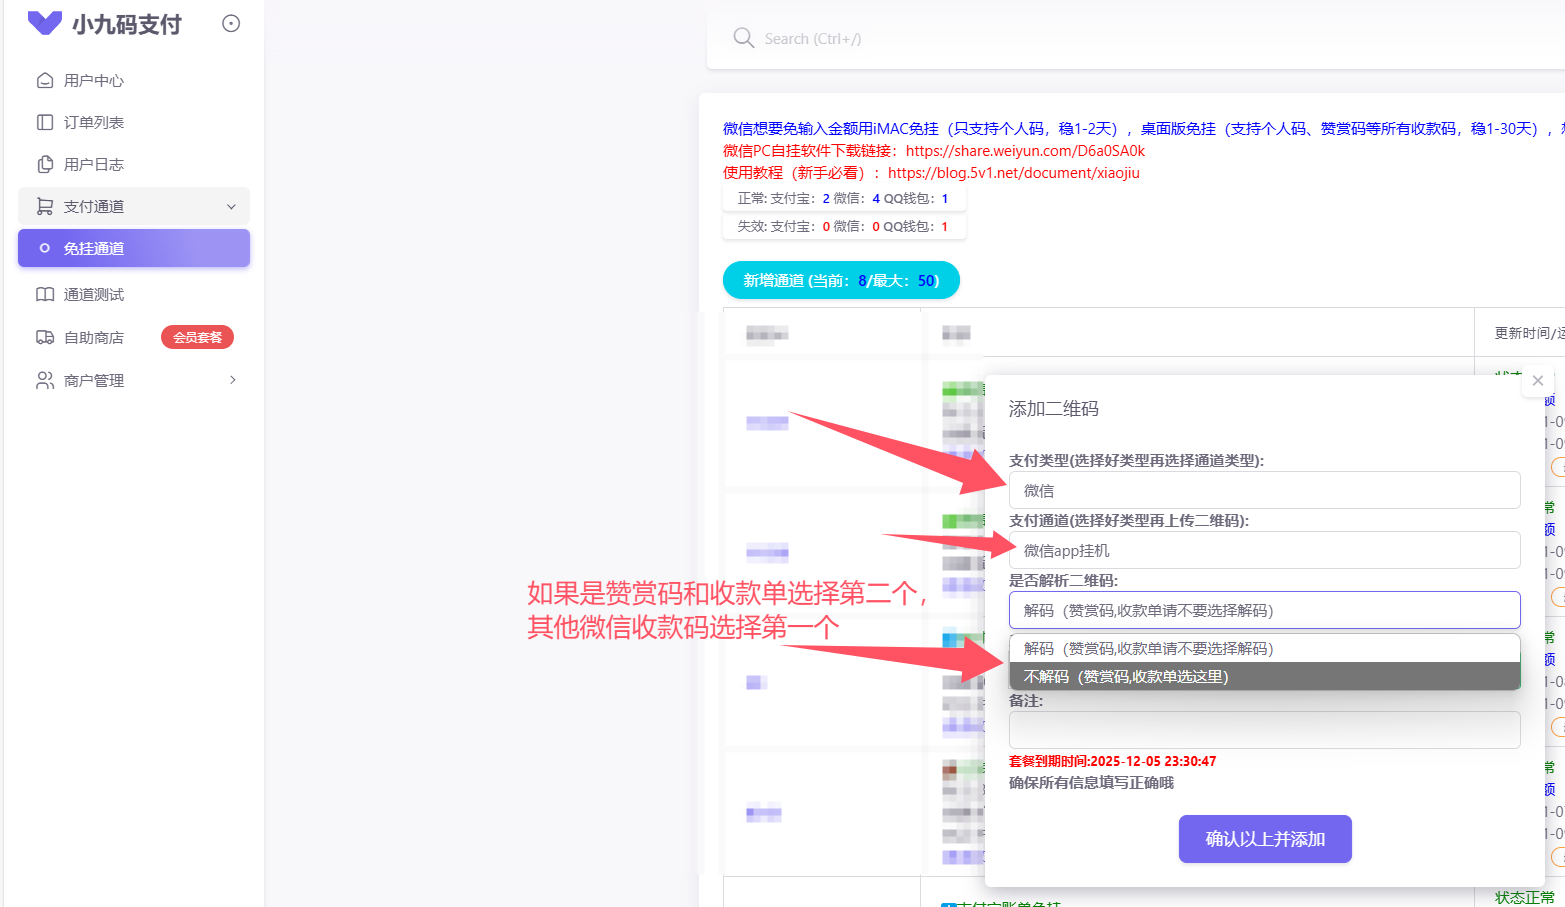
Task: Click the 失效 channel count summary
Action: (x=844, y=226)
